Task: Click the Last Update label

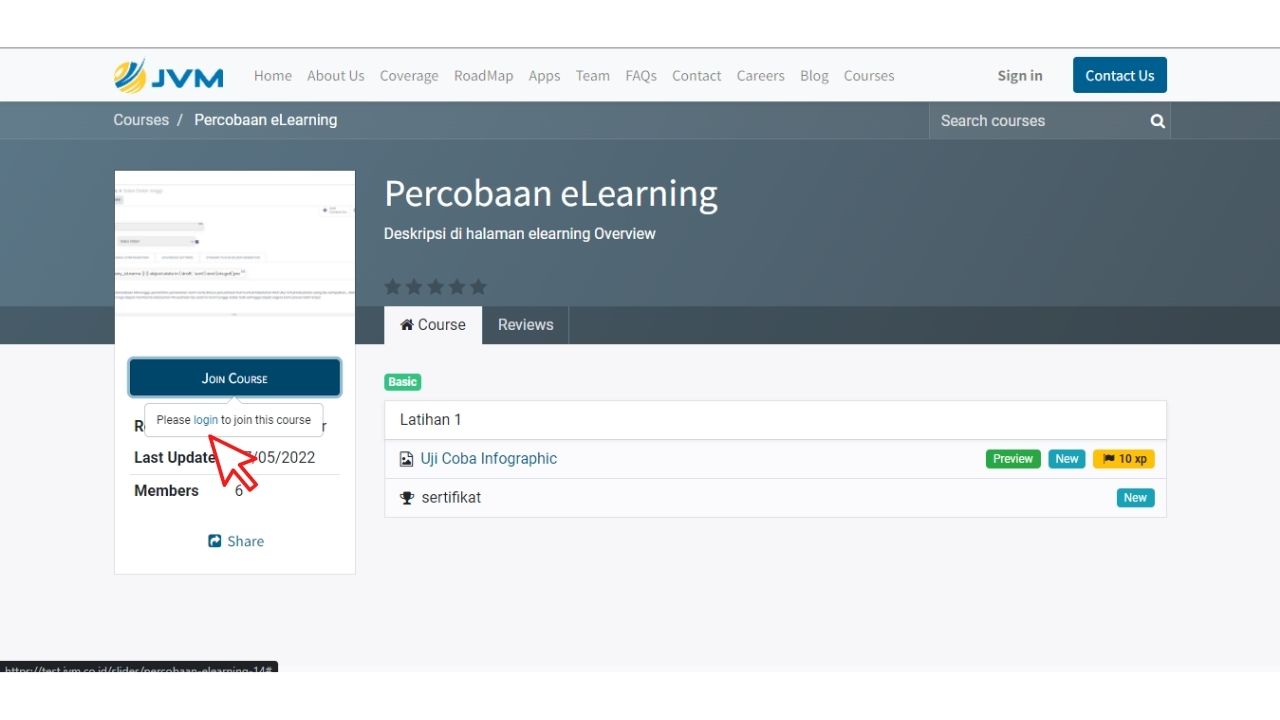Action: [175, 458]
